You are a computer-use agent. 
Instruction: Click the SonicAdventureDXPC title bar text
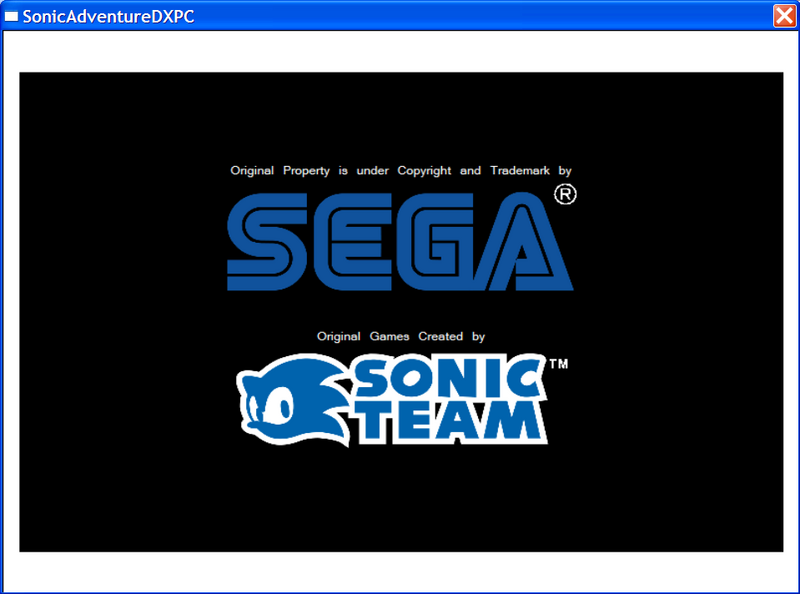[101, 16]
